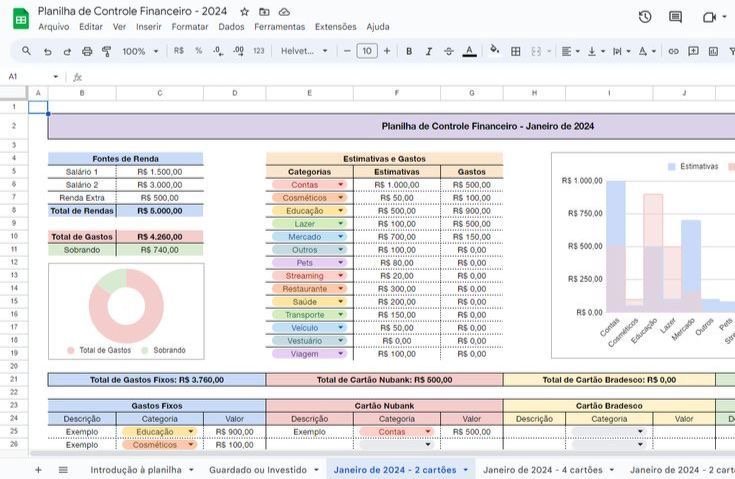This screenshot has width=735, height=479.
Task: Open the Ferramentas menu
Action: pos(279,27)
